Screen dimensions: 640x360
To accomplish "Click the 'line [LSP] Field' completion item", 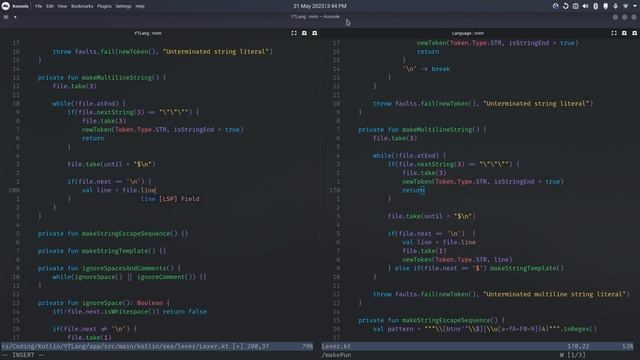I will click(170, 199).
